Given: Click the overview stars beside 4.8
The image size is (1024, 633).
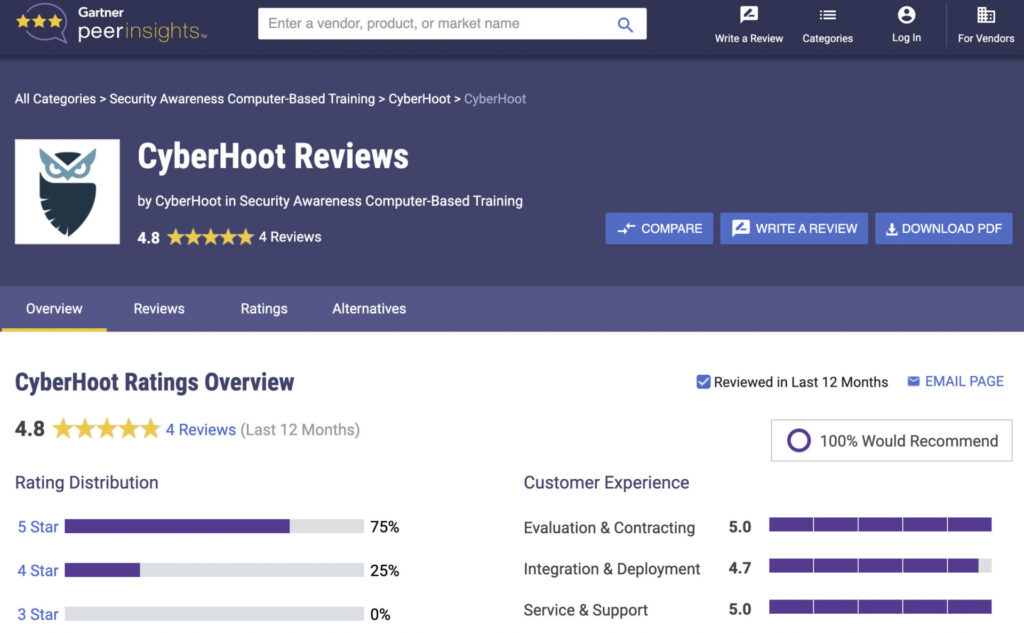Looking at the screenshot, I should click(106, 429).
